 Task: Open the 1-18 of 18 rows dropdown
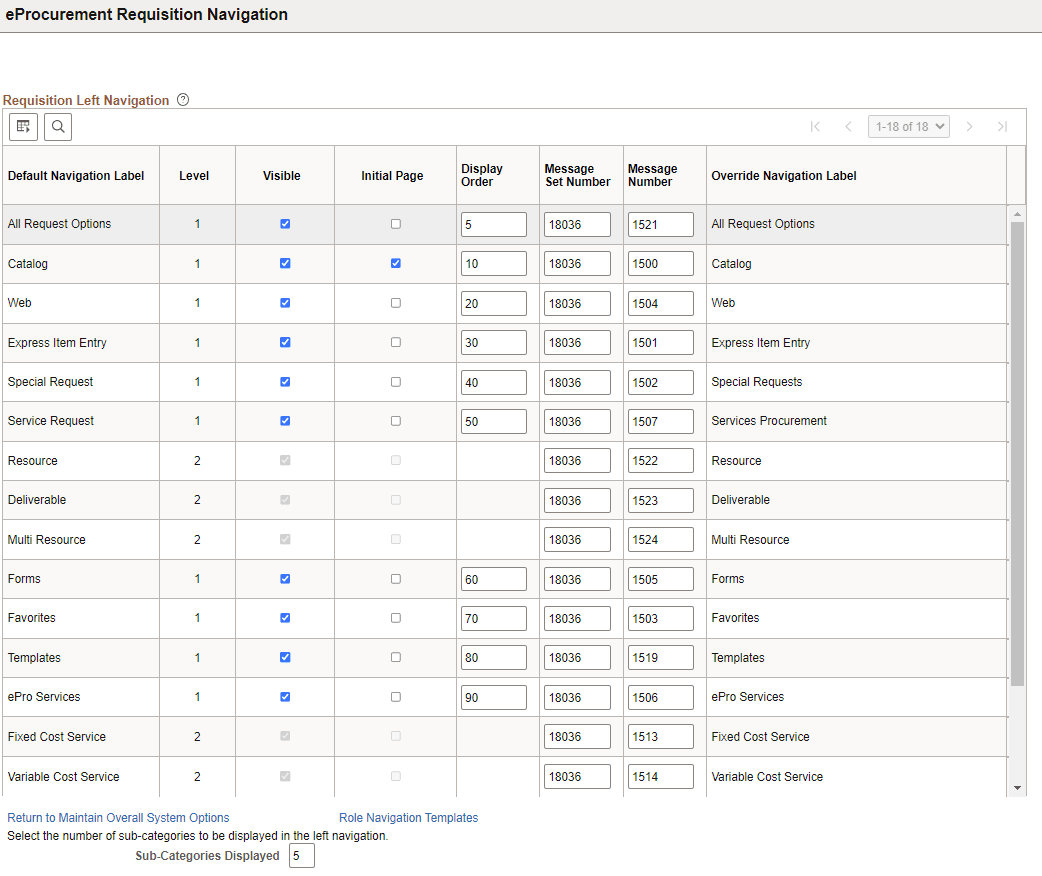(908, 126)
